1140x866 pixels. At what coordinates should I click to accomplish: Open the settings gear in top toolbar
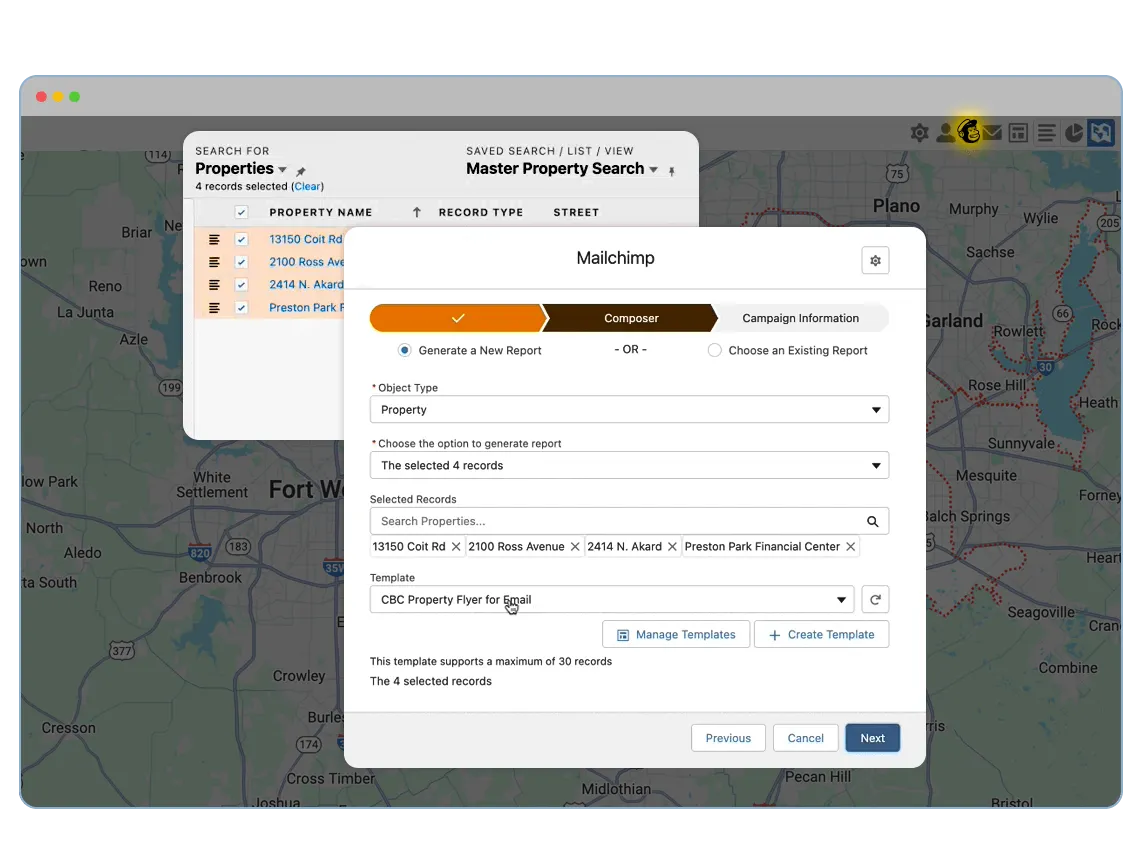920,133
